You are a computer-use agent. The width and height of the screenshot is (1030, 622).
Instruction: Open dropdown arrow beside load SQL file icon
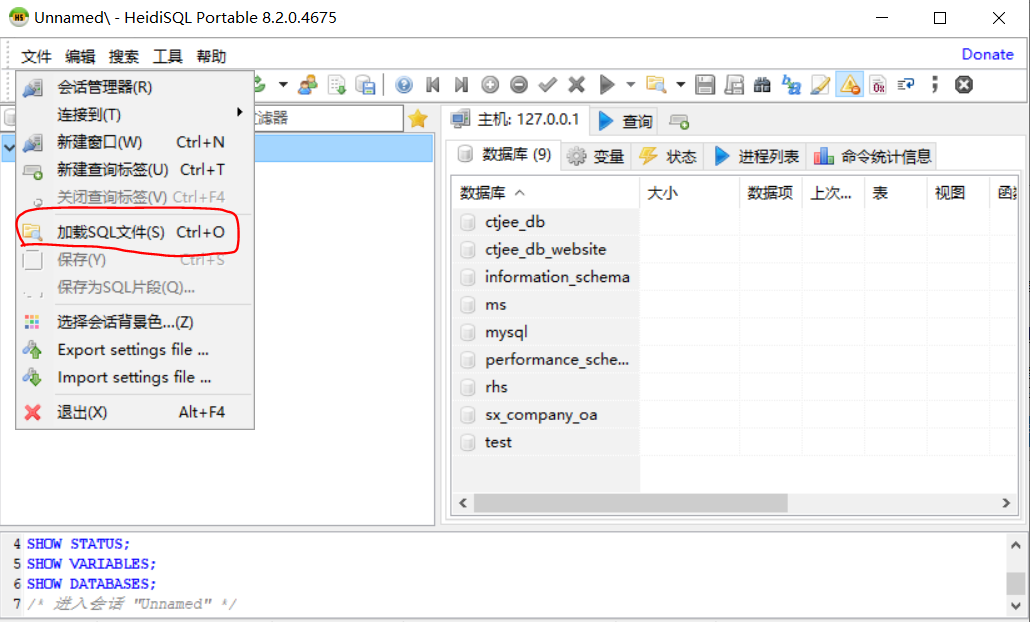(681, 85)
